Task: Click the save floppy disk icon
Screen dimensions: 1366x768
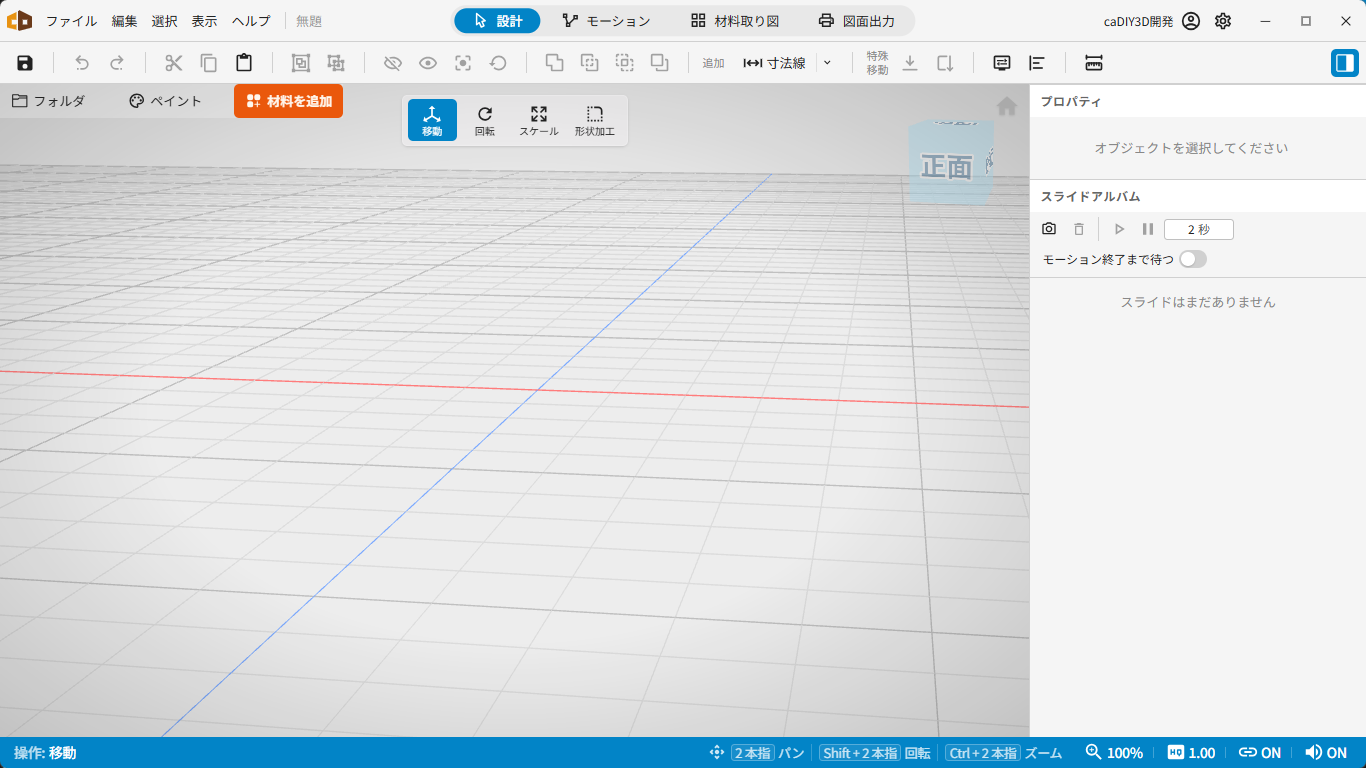Action: (x=25, y=63)
